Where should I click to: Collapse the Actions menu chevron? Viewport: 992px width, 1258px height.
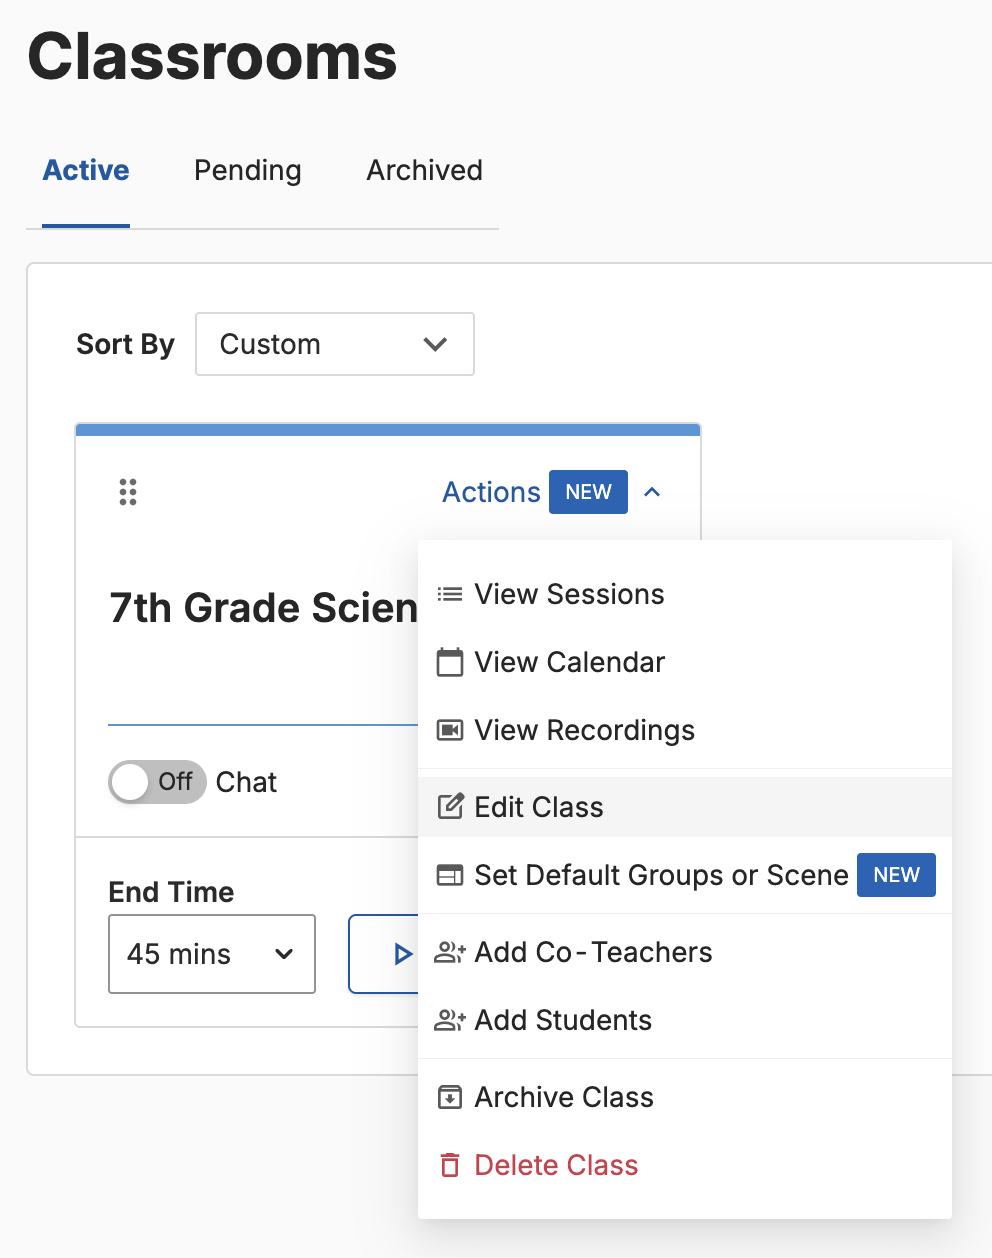[652, 492]
